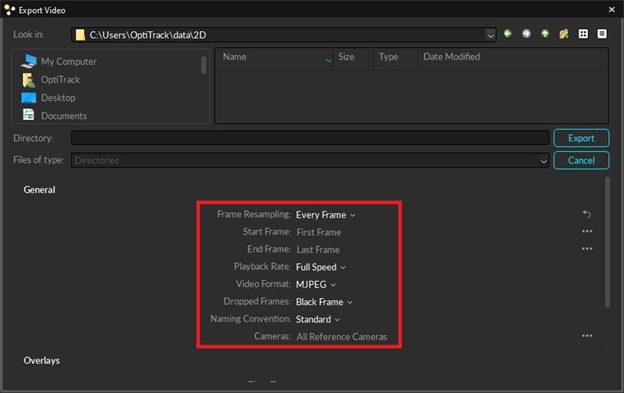Open the Naming Convention dropdown

tap(318, 319)
